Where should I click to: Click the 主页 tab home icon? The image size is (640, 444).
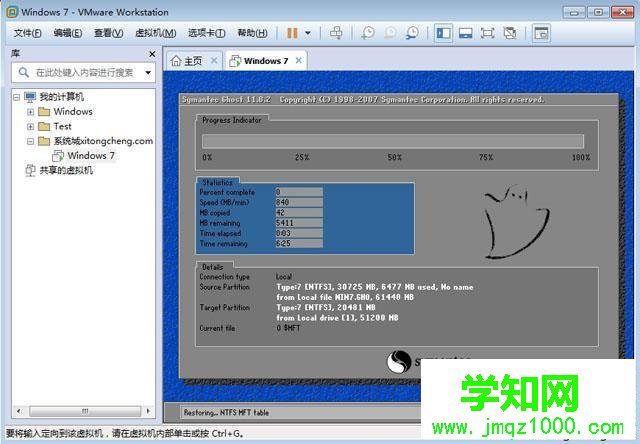[176, 61]
